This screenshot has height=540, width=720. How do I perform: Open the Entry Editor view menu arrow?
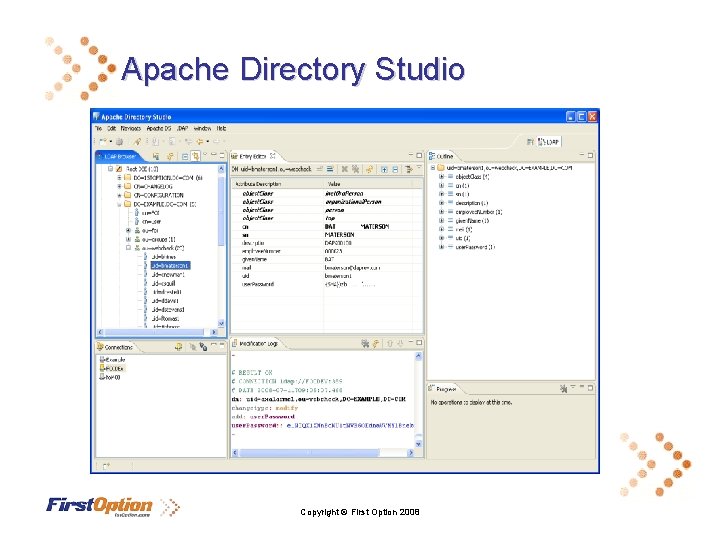(x=419, y=168)
